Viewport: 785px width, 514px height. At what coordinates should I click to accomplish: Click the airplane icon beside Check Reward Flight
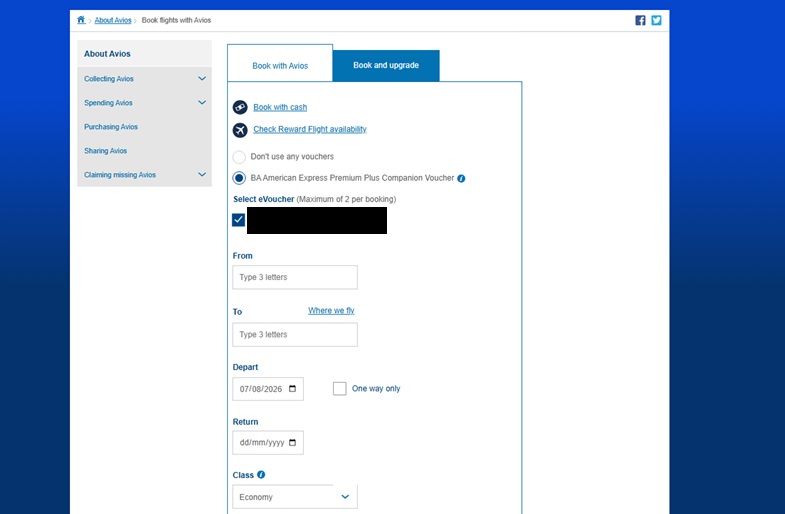240,130
